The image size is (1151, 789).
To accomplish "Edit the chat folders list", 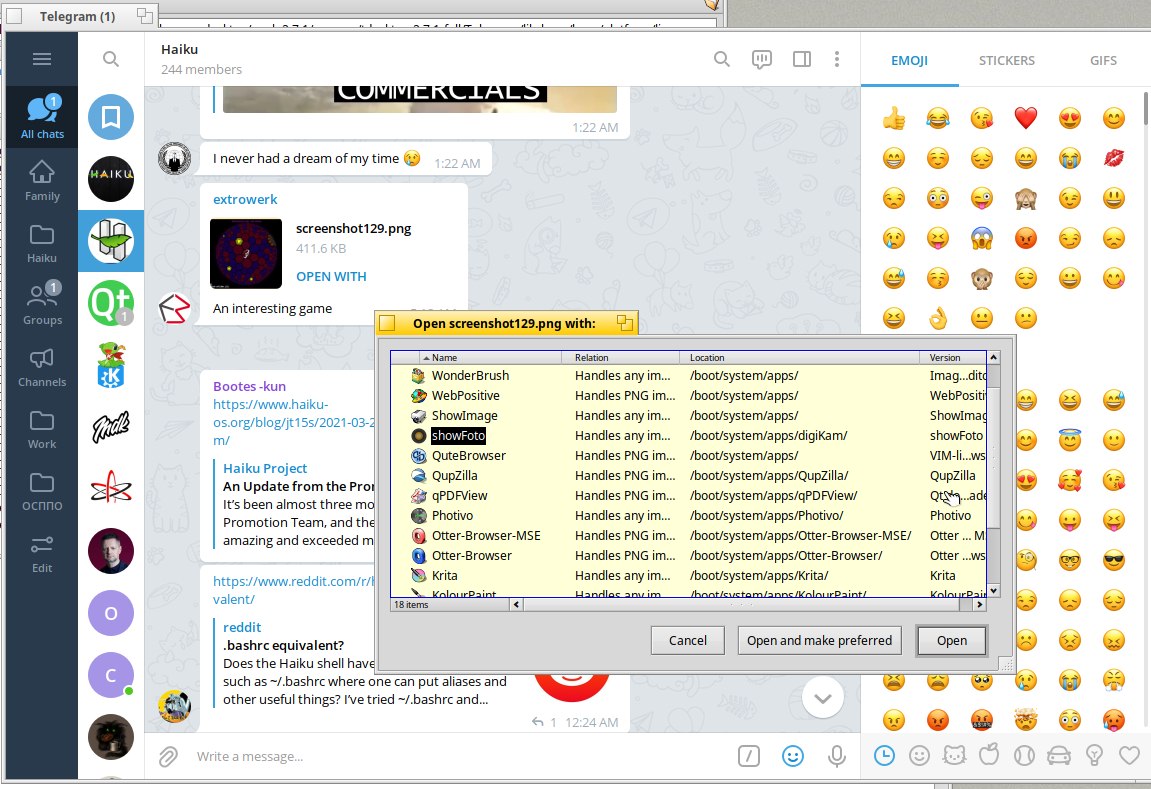I will click(42, 552).
